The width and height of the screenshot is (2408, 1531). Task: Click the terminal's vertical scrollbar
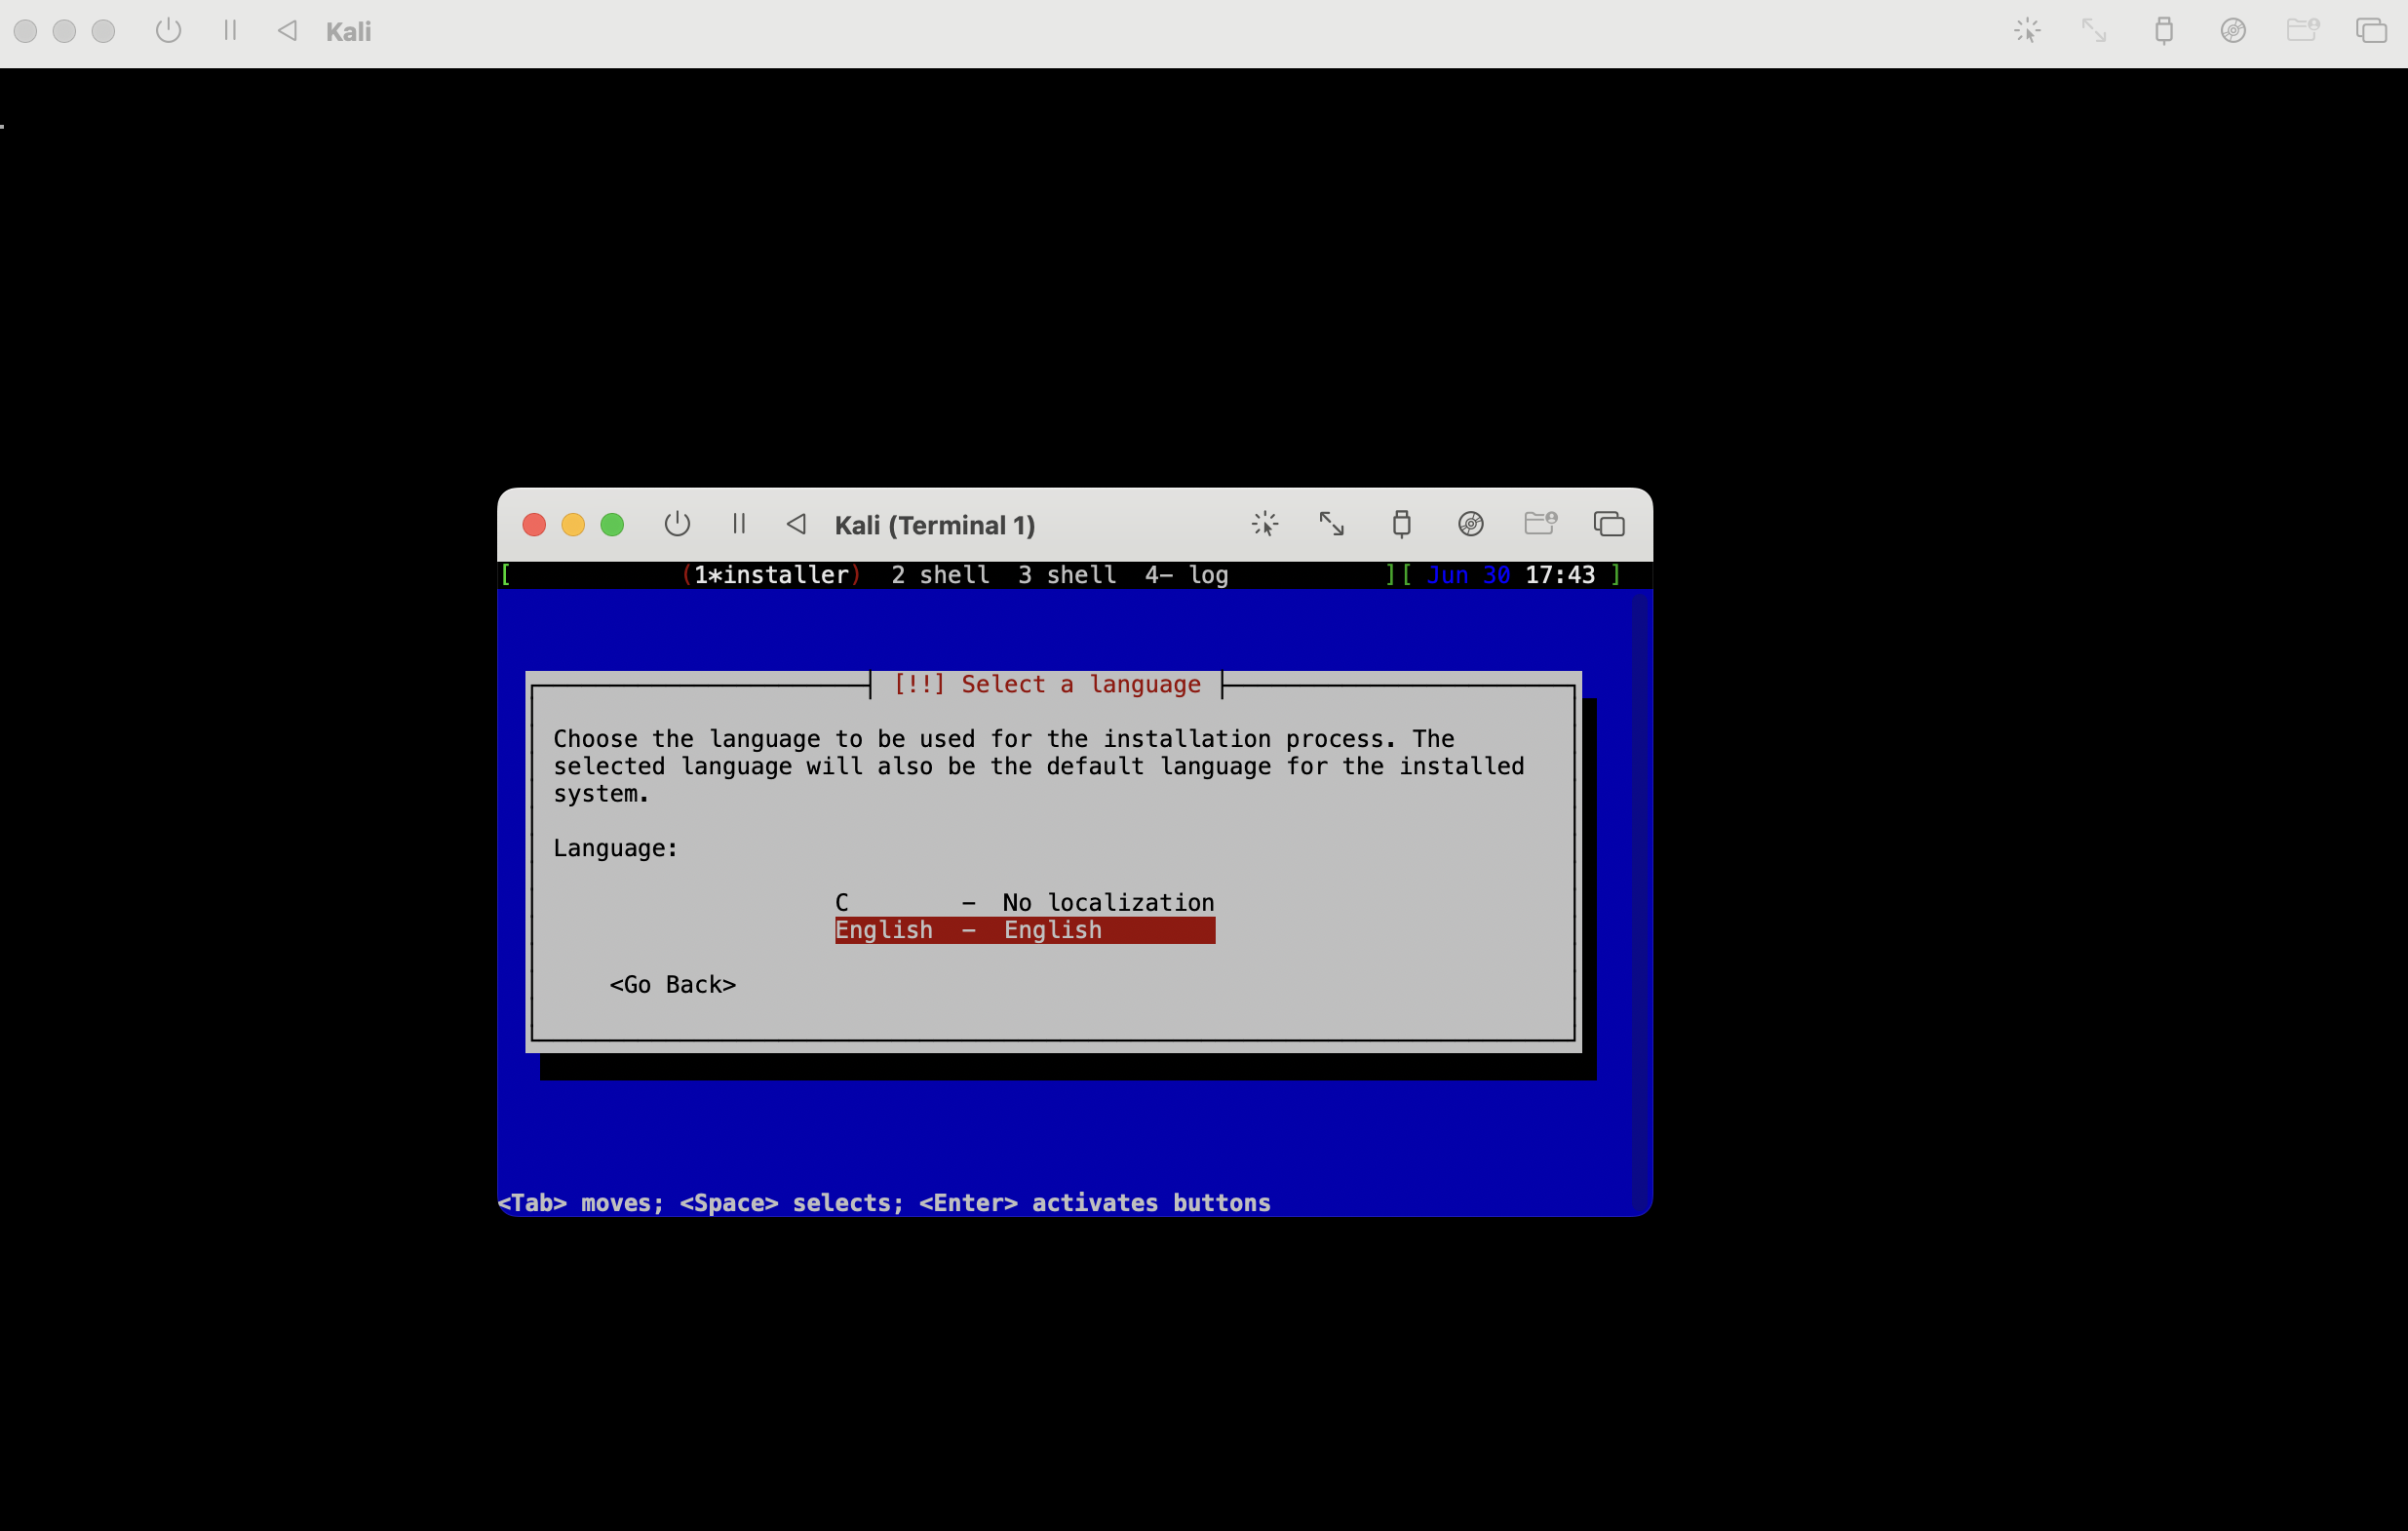[x=1638, y=900]
